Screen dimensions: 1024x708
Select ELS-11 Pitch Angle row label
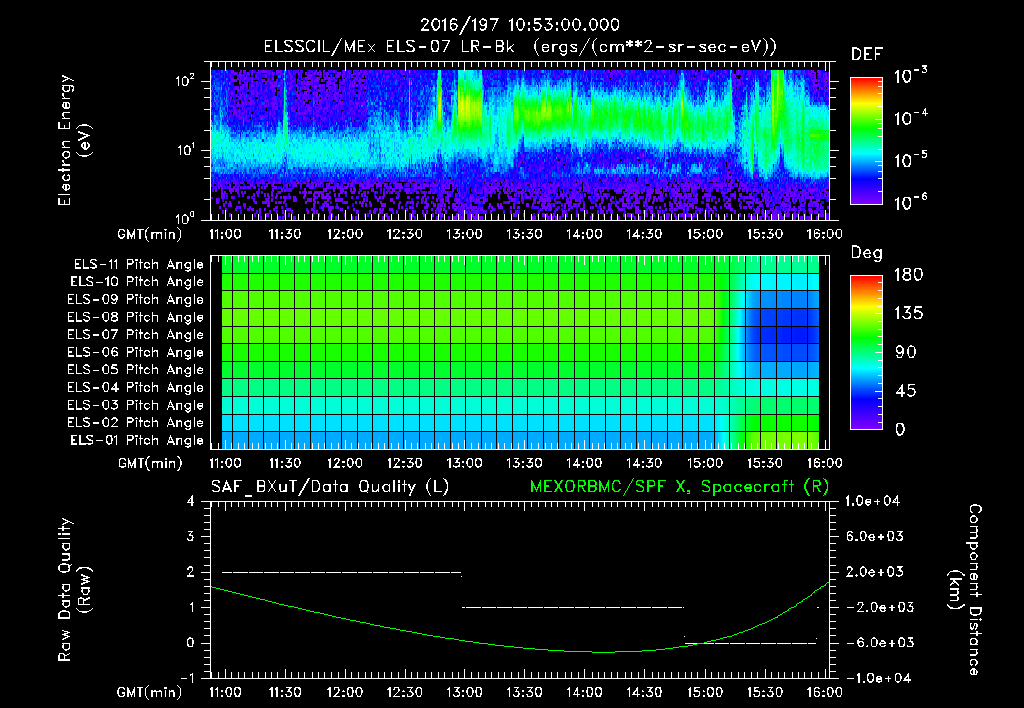coord(138,265)
